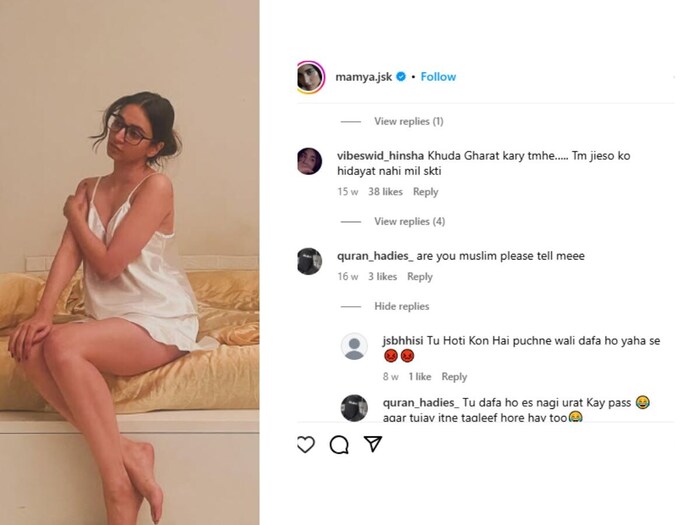Click the verified badge next to mamya.jsk
This screenshot has height=525, width=700.
401,77
